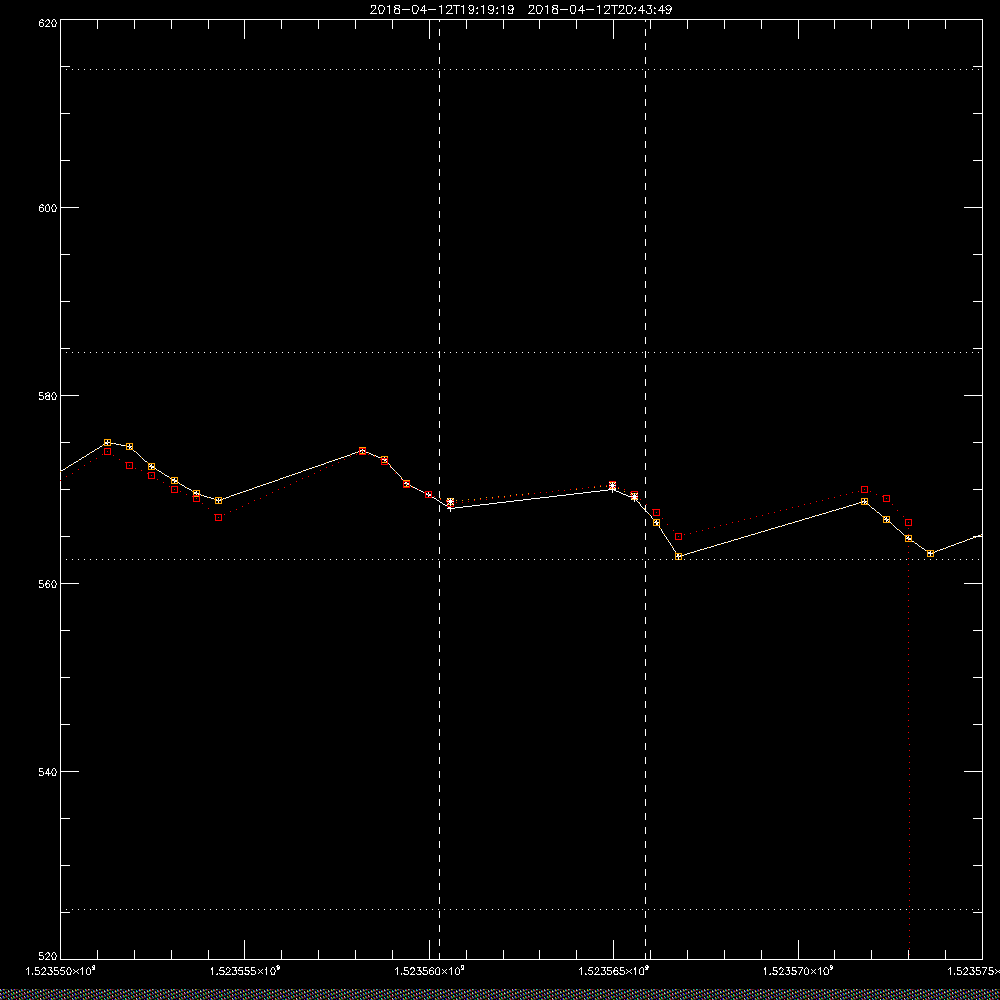The width and height of the screenshot is (1000, 1000).
Task: Click the x-axis label 1.523570×10⁹
Action: tap(798, 971)
